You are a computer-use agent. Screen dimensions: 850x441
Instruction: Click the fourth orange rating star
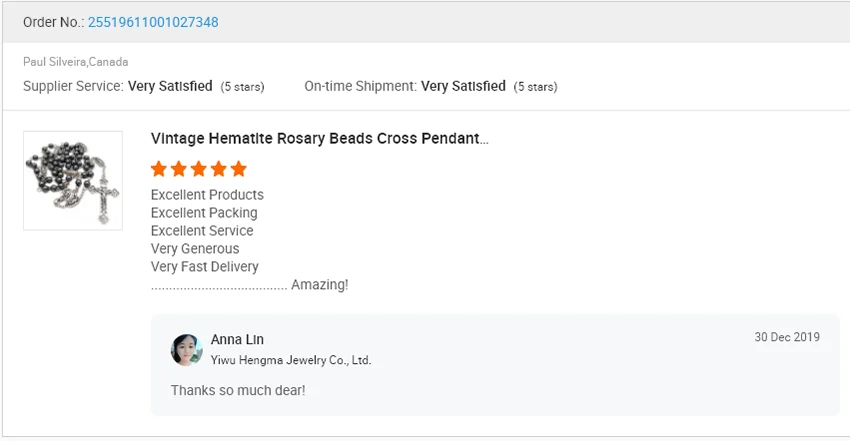click(x=218, y=169)
